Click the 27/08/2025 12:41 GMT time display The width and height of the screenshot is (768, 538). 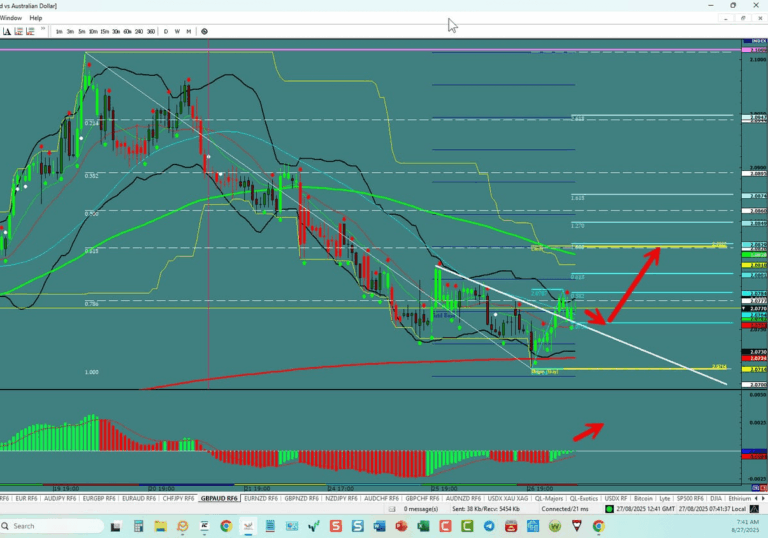pyautogui.click(x=646, y=509)
